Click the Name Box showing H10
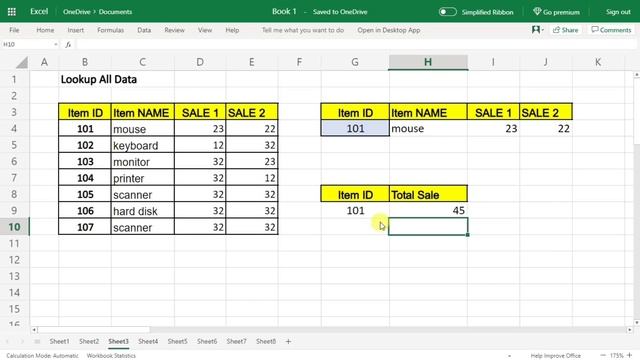This screenshot has width=640, height=360. pos(27,44)
